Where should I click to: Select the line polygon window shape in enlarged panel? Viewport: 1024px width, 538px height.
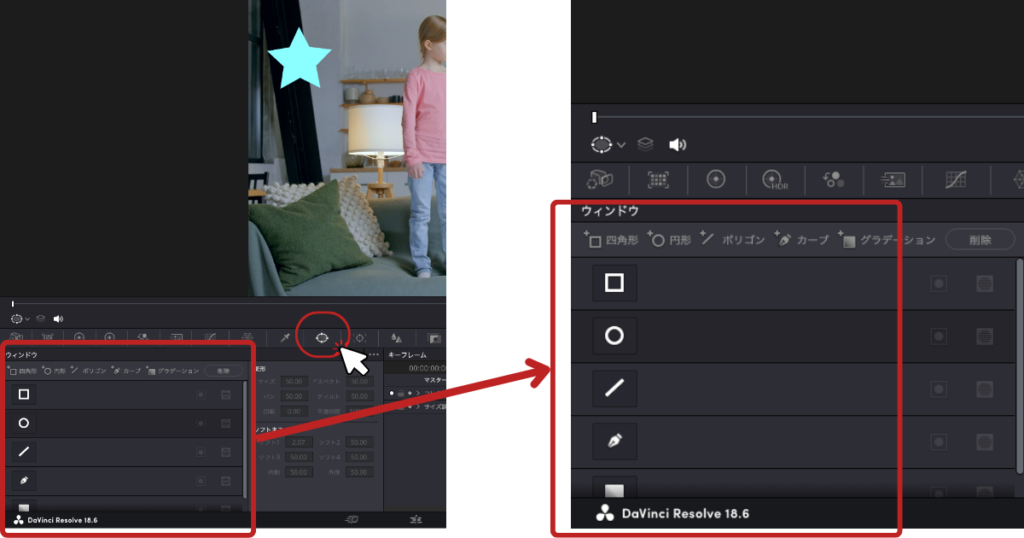[614, 388]
